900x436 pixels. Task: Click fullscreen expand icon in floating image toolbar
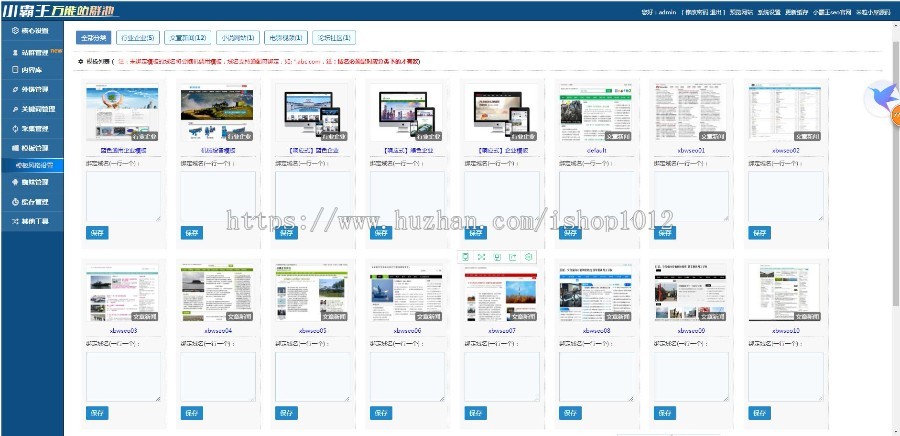[482, 257]
